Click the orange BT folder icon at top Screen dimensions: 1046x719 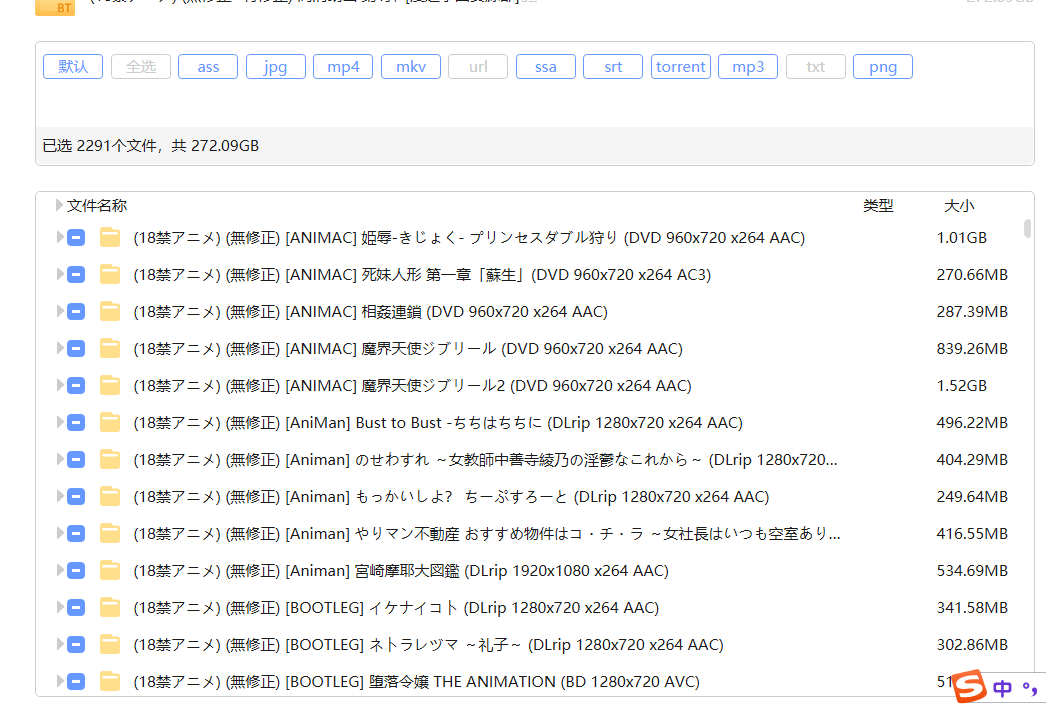55,6
